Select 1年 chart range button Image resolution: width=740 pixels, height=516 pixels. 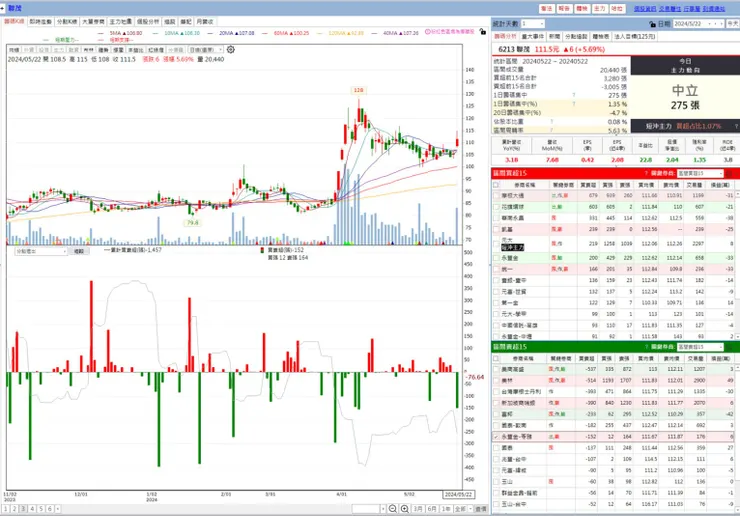[446, 508]
